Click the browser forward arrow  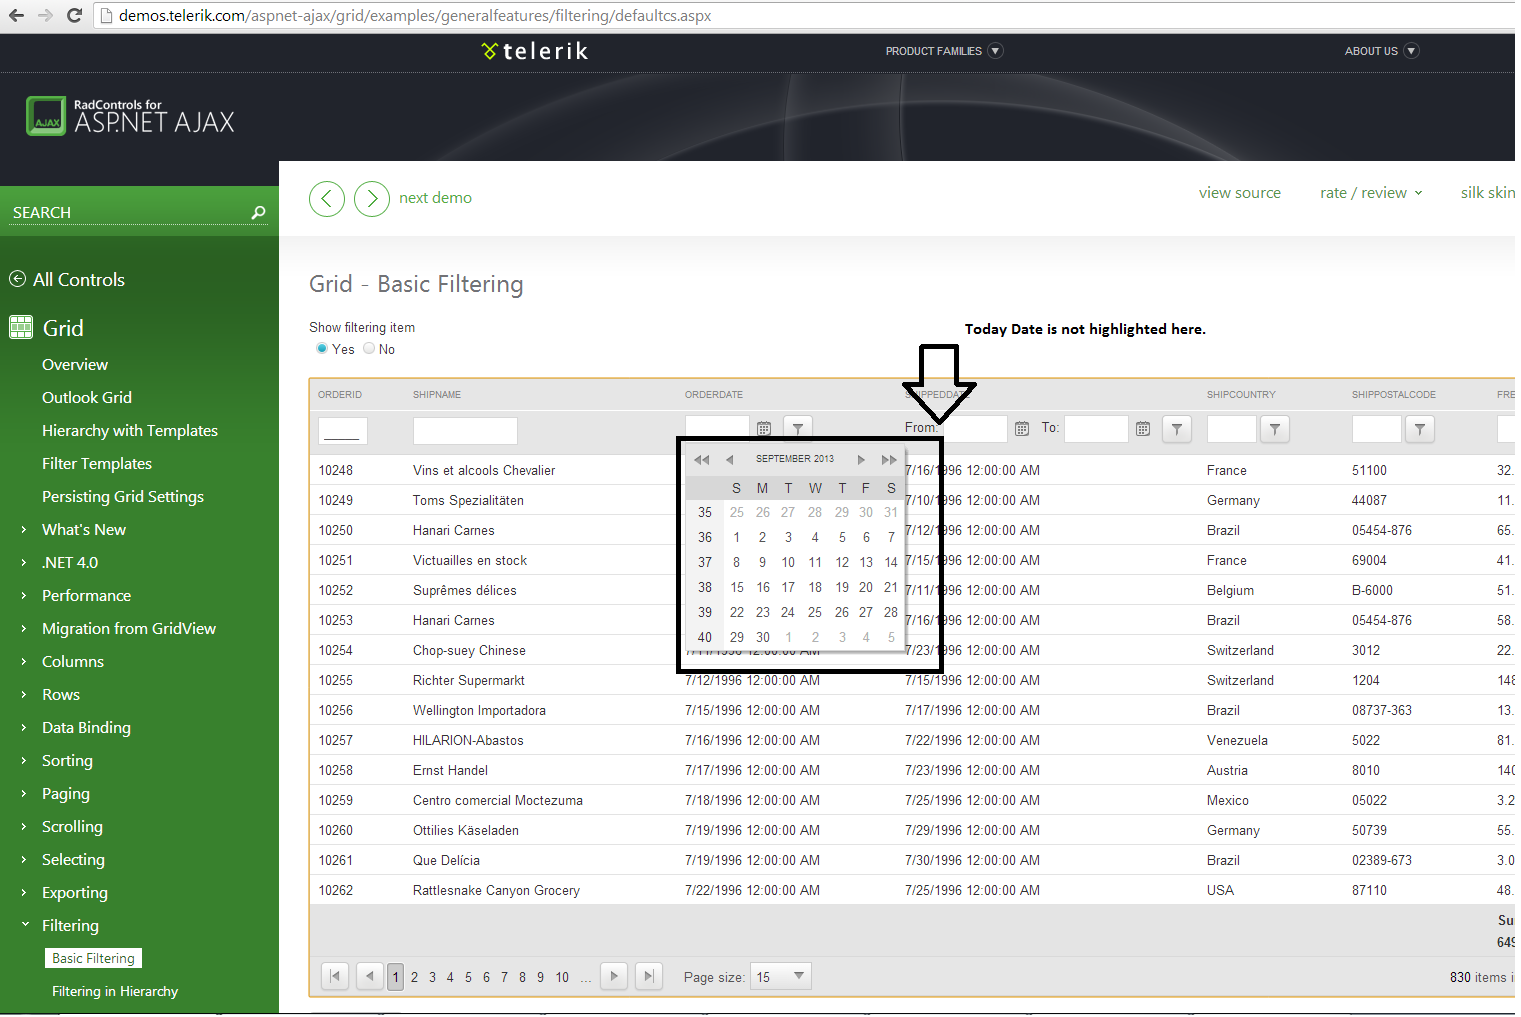[45, 15]
